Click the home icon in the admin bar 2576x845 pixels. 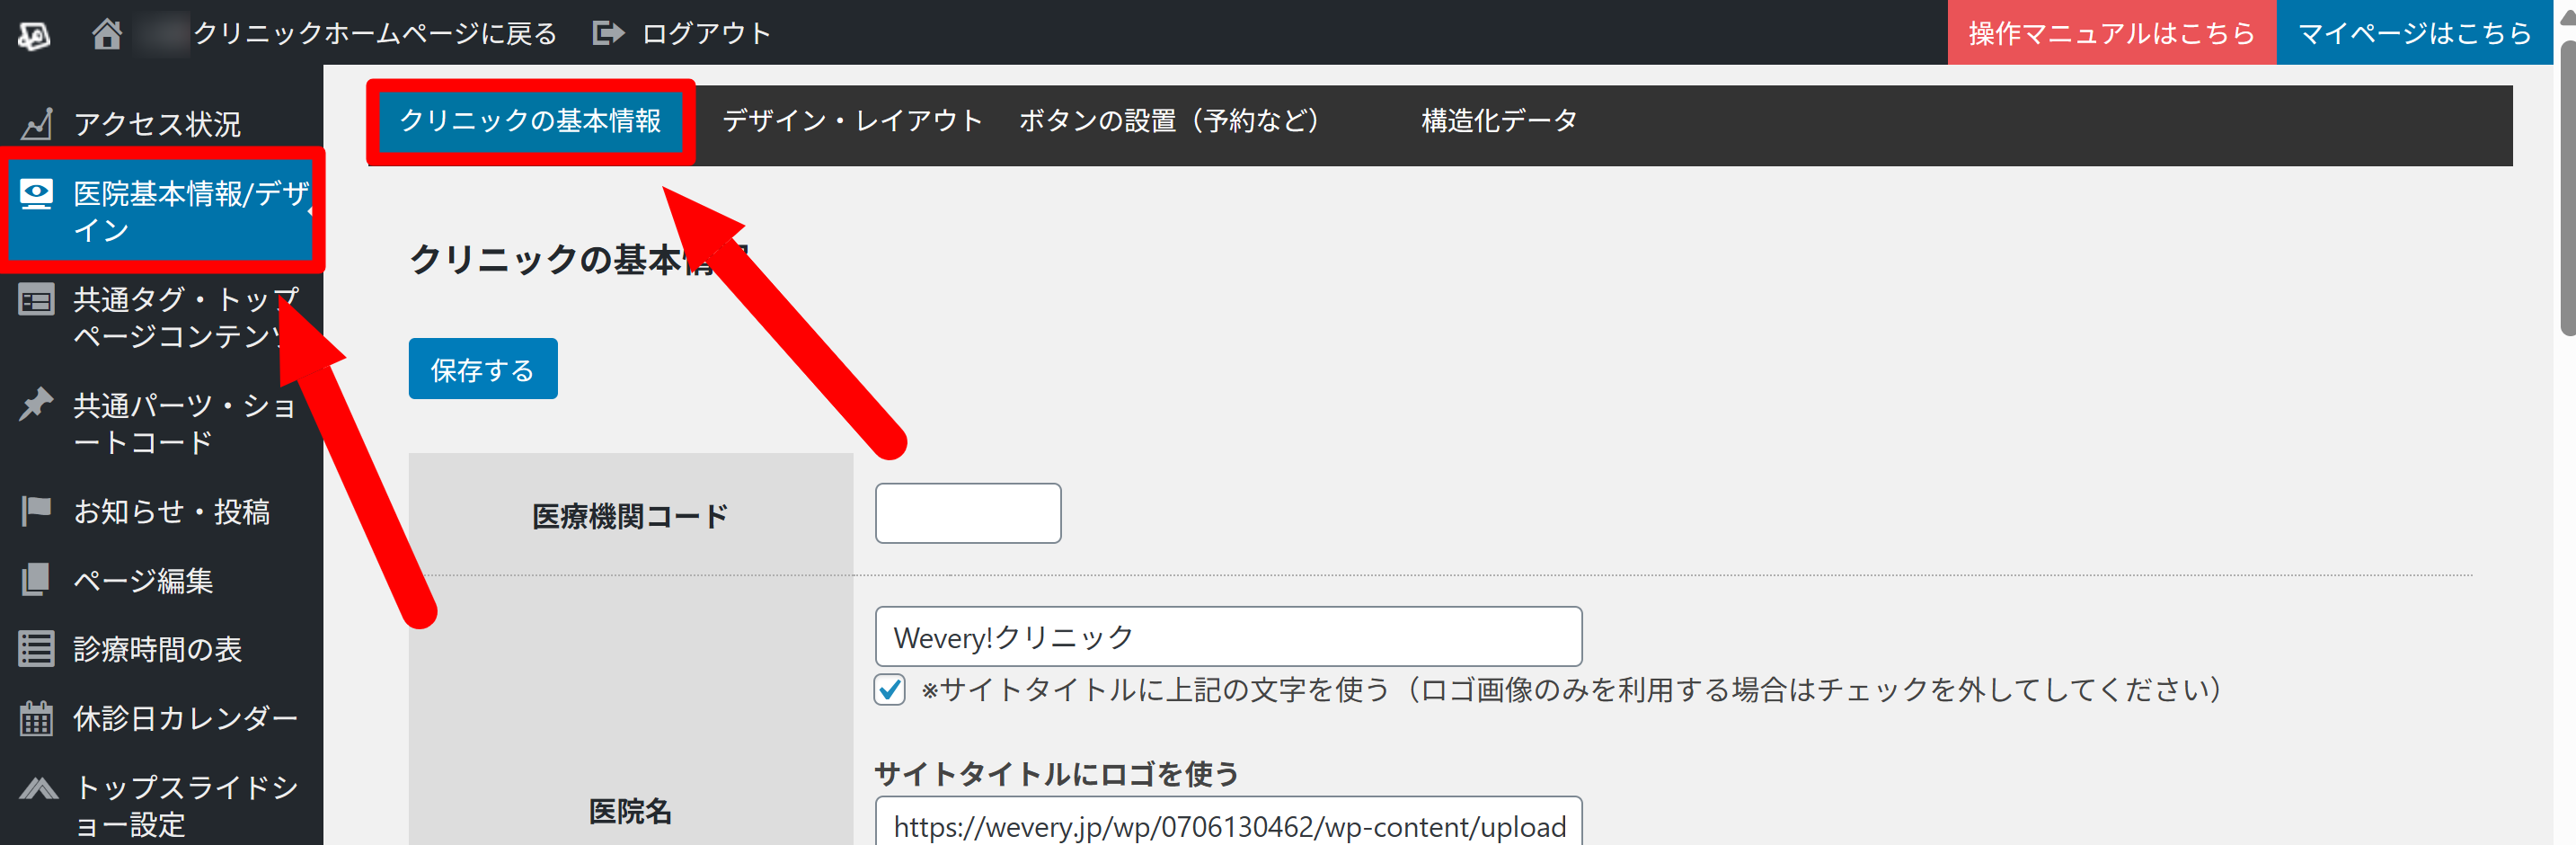pyautogui.click(x=106, y=34)
